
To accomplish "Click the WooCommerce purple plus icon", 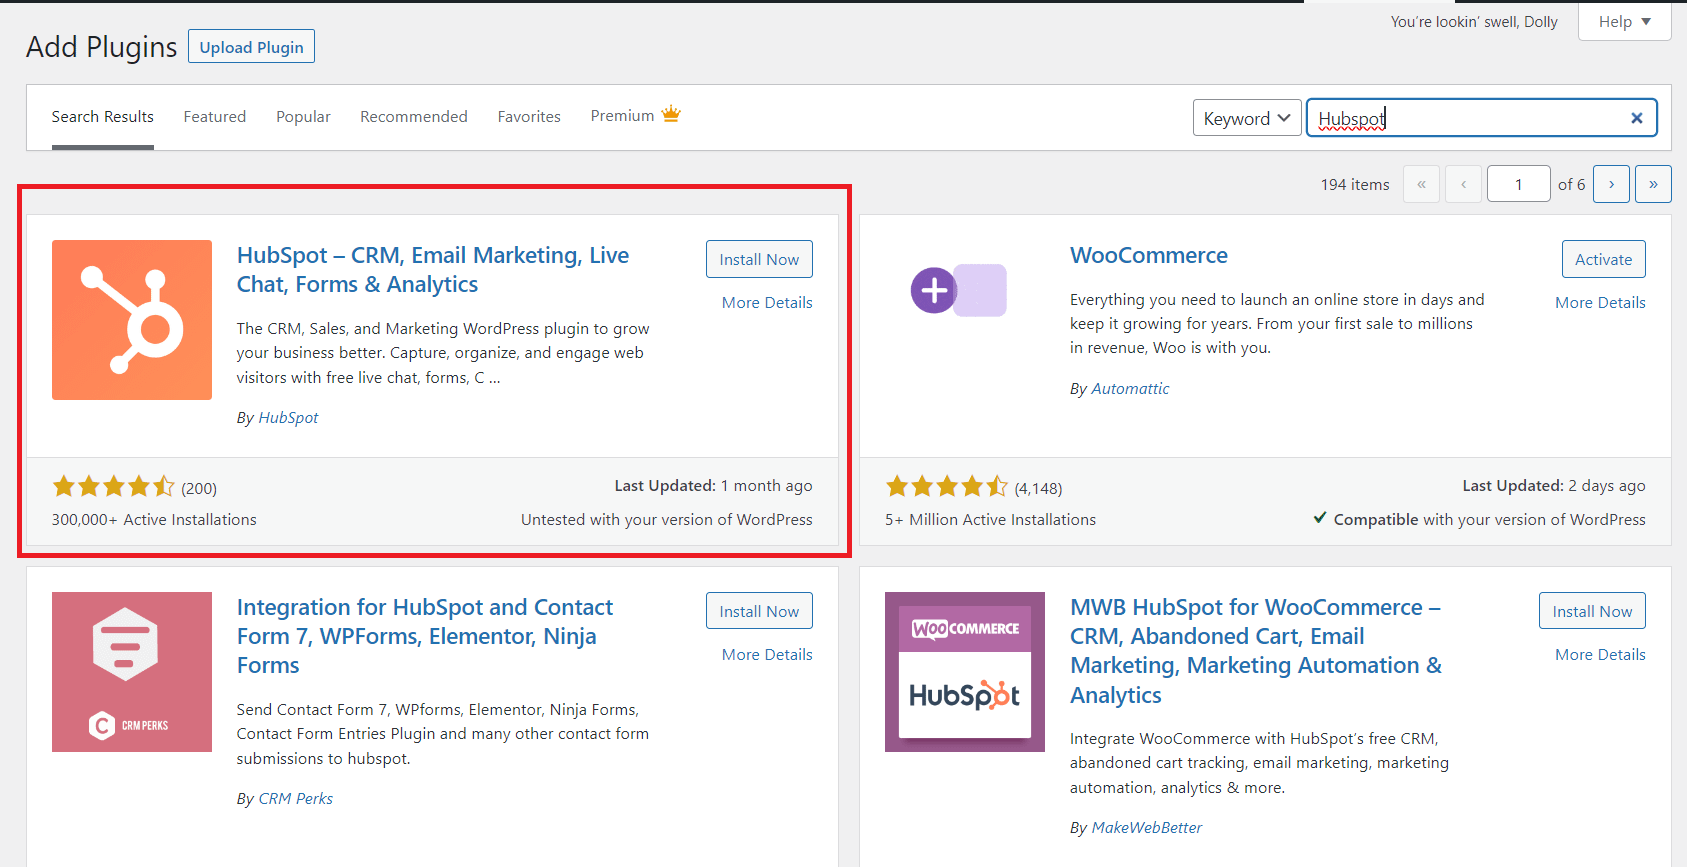I will pos(934,290).
